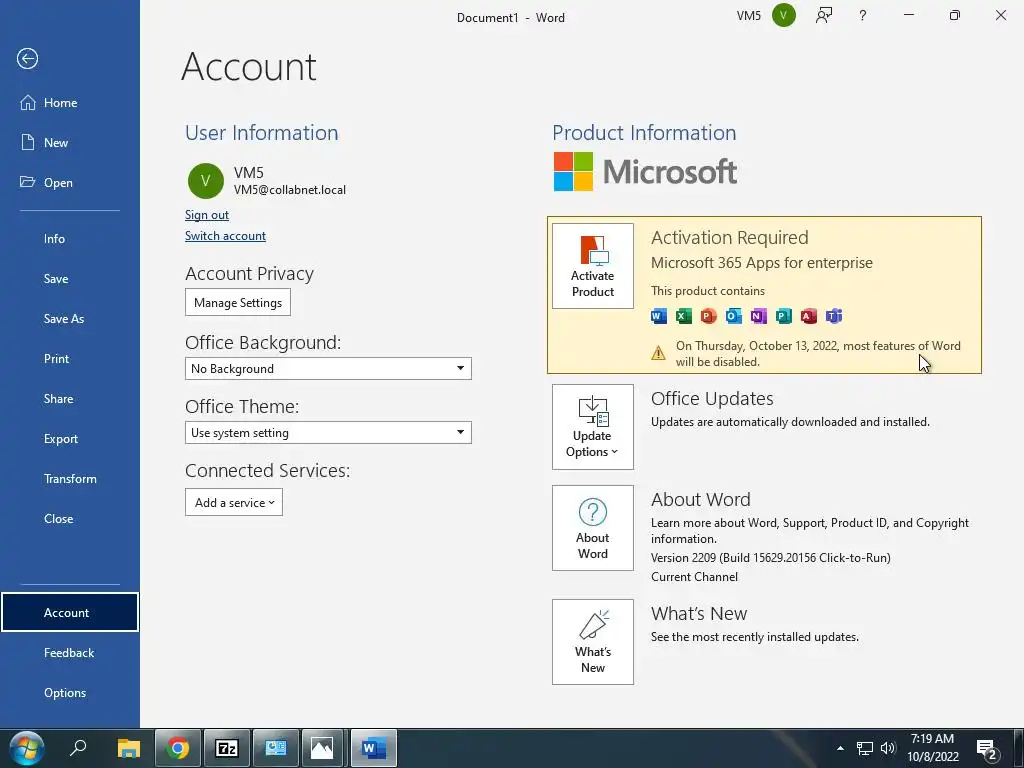1024x768 pixels.
Task: Click the taskbar search magnifier
Action: (78, 748)
